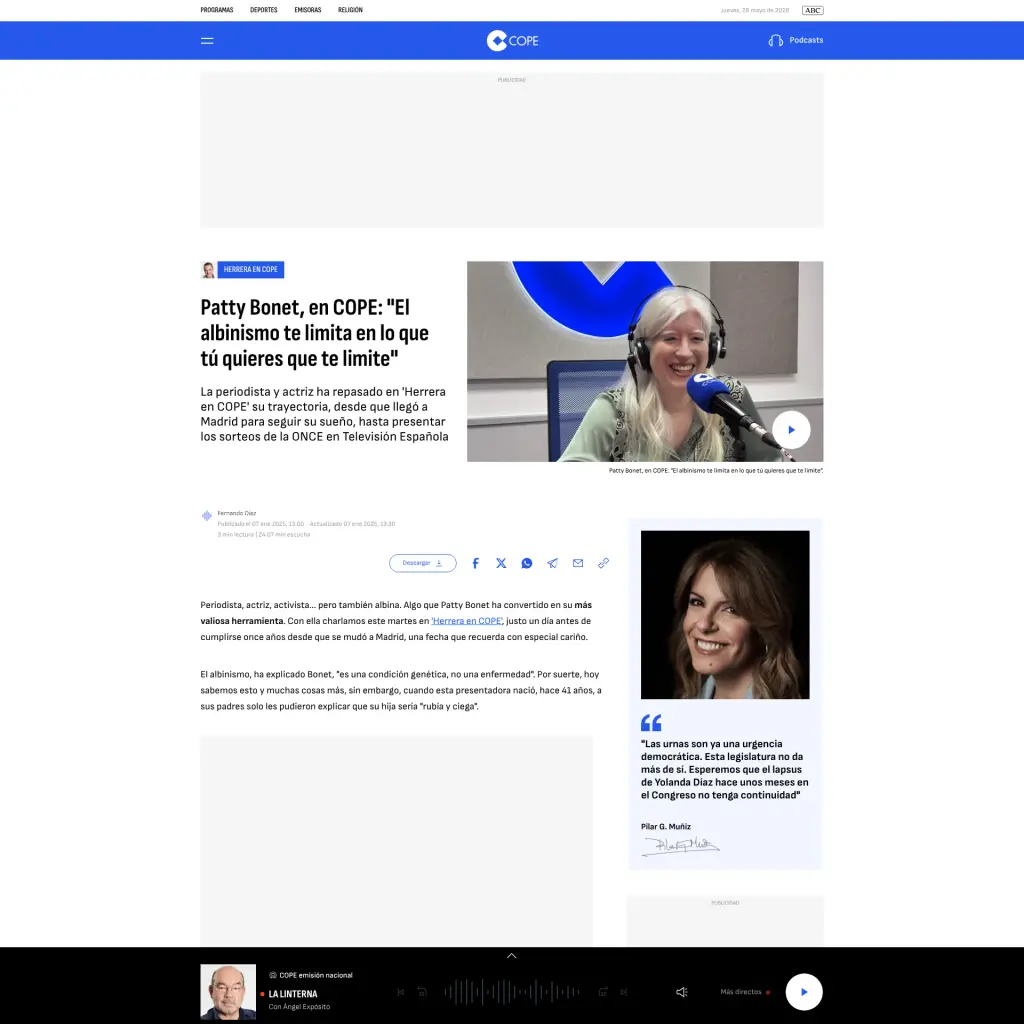Click the COPE logo in the header
The height and width of the screenshot is (1024, 1024).
512,40
